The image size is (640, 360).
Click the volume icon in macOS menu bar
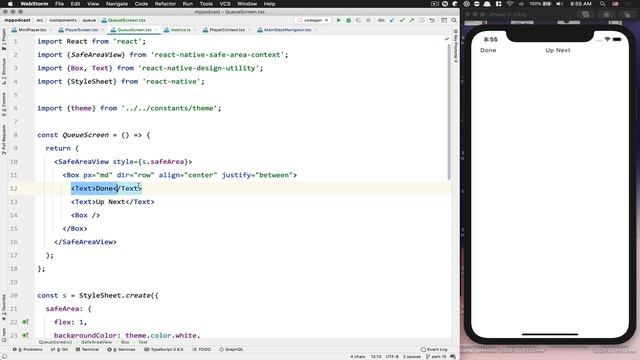pos(560,4)
